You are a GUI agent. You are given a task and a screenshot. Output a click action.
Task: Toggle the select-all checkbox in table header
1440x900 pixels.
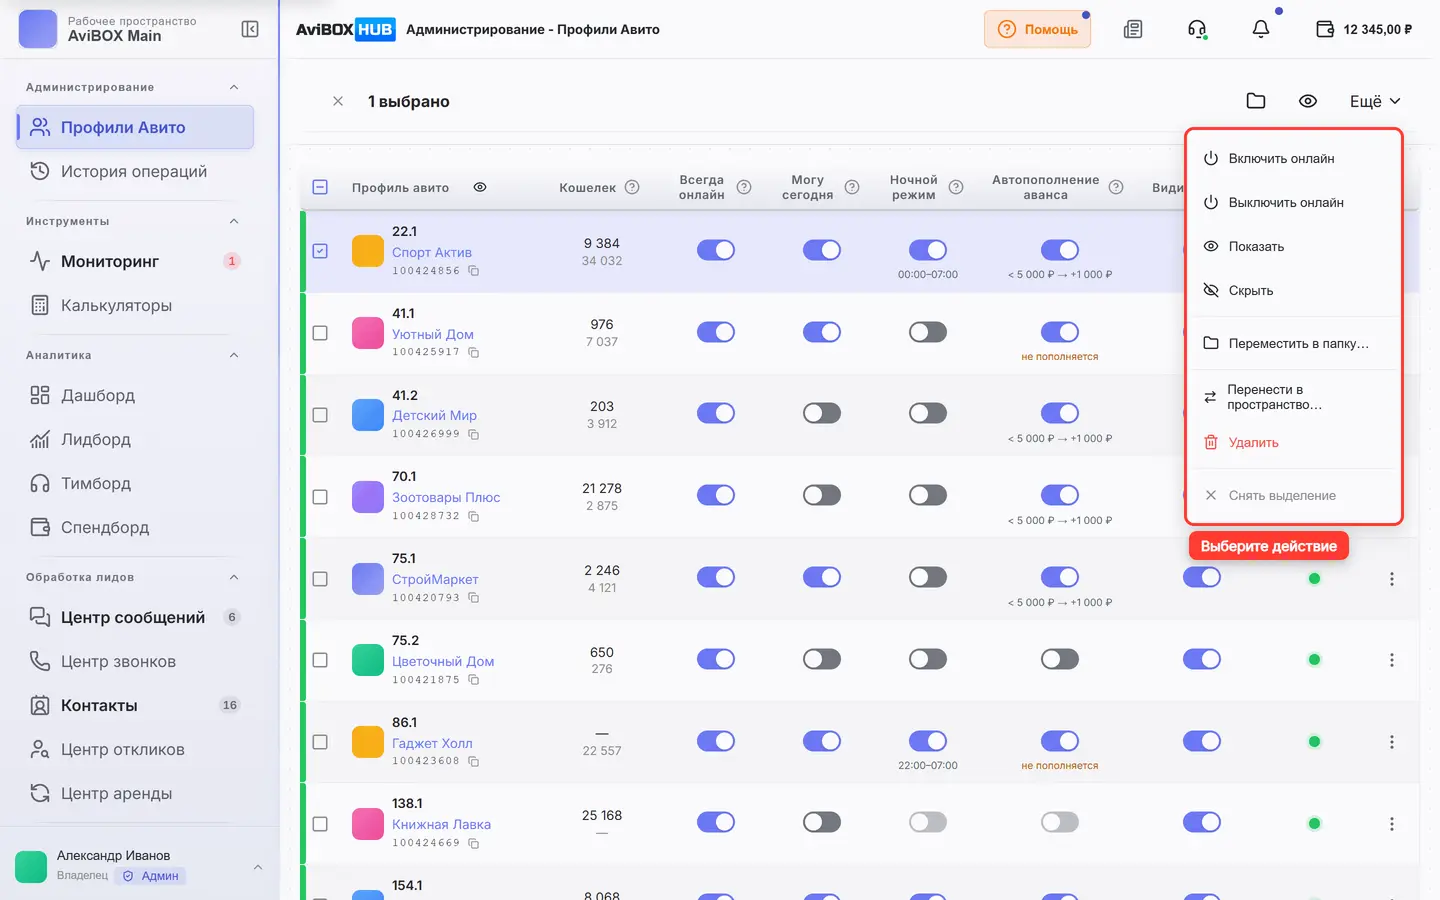320,187
